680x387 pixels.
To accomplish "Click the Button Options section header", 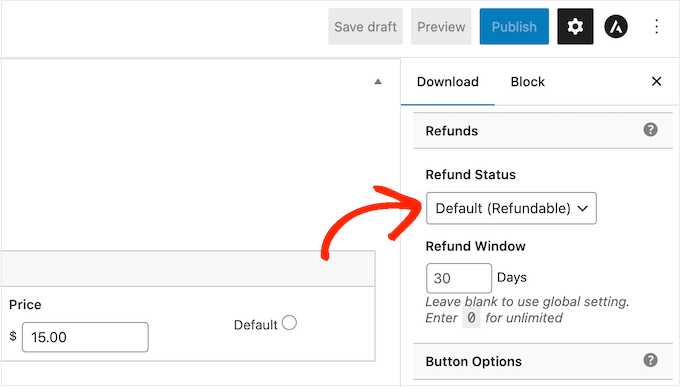I will click(543, 361).
